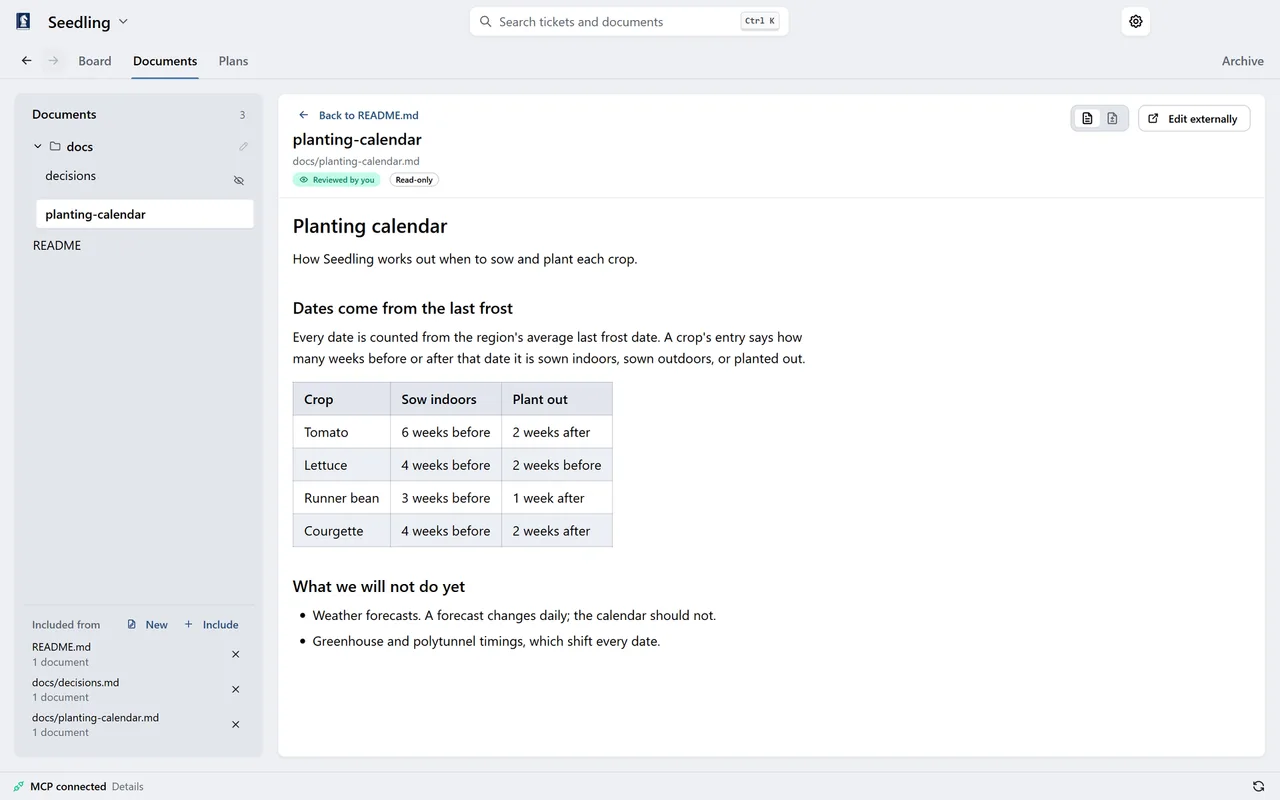1280x800 pixels.
Task: Click the Tomato table cell
Action: 342,432
